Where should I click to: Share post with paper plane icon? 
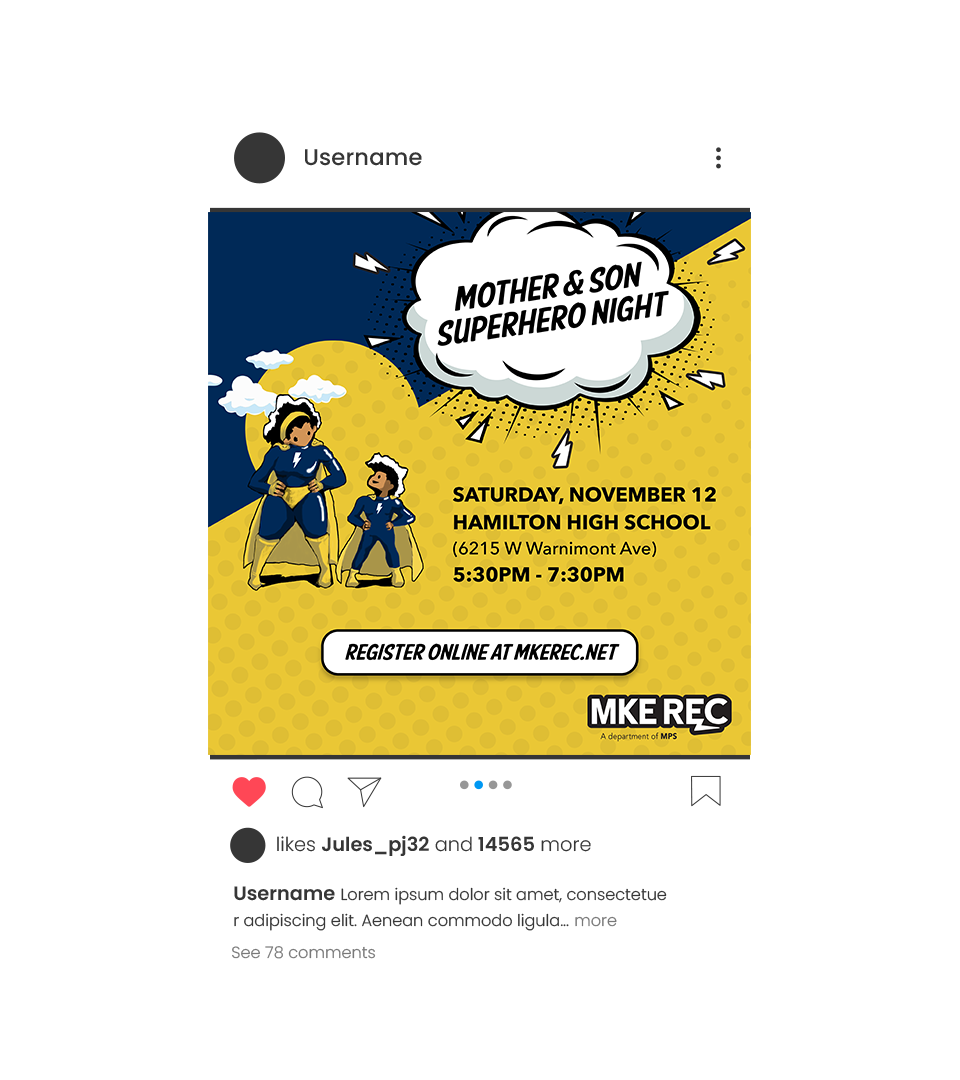pos(364,791)
